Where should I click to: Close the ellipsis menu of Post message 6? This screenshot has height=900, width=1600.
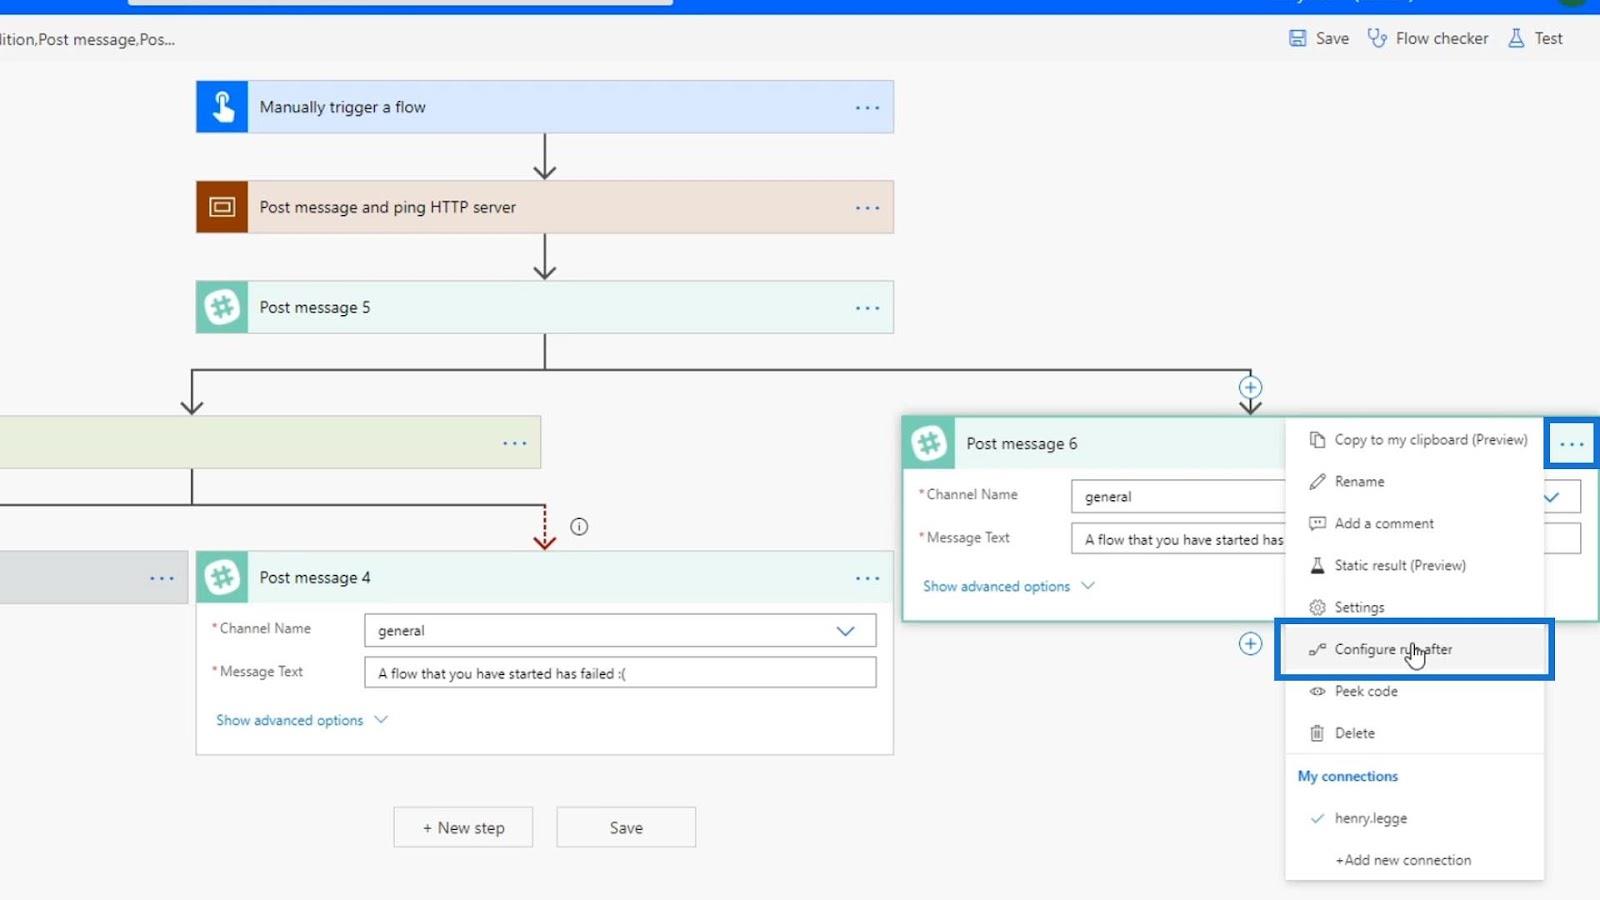pyautogui.click(x=1571, y=443)
